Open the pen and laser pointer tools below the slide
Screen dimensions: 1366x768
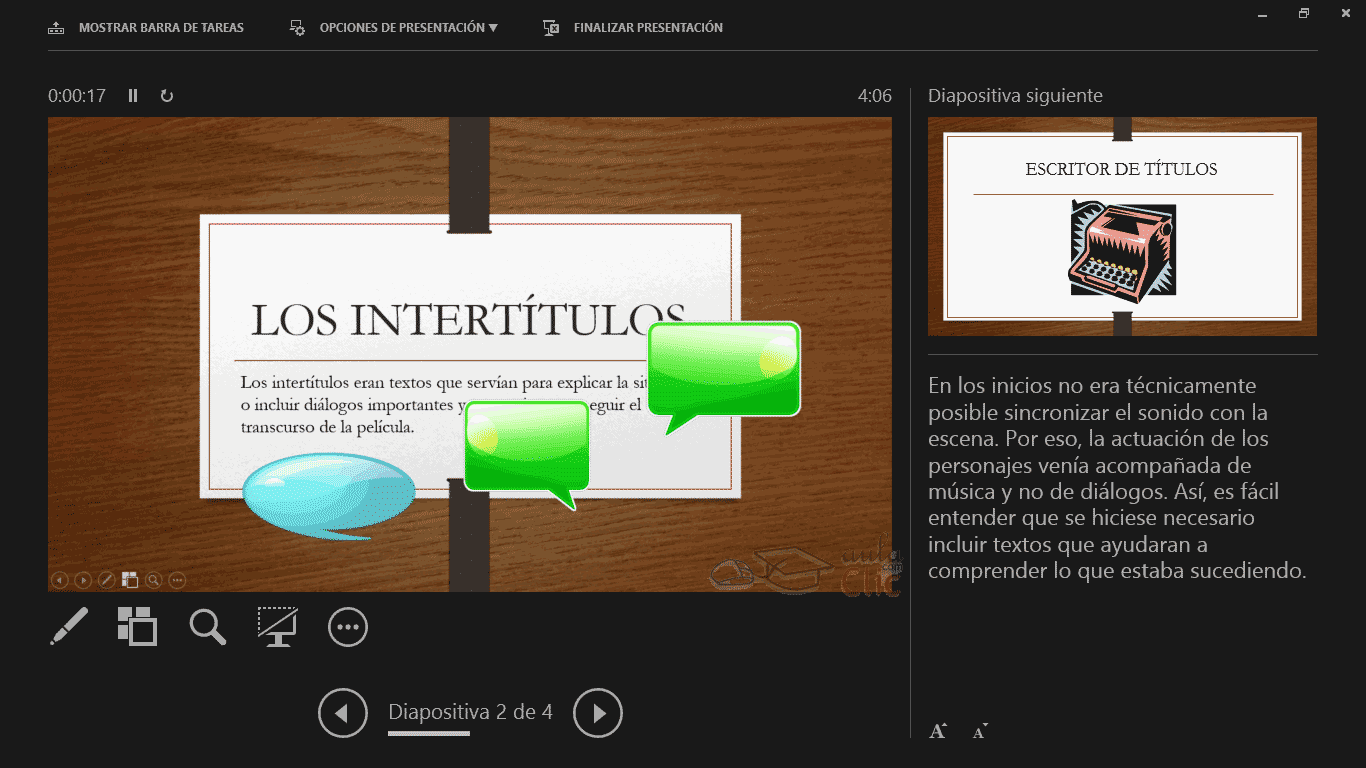pos(69,627)
